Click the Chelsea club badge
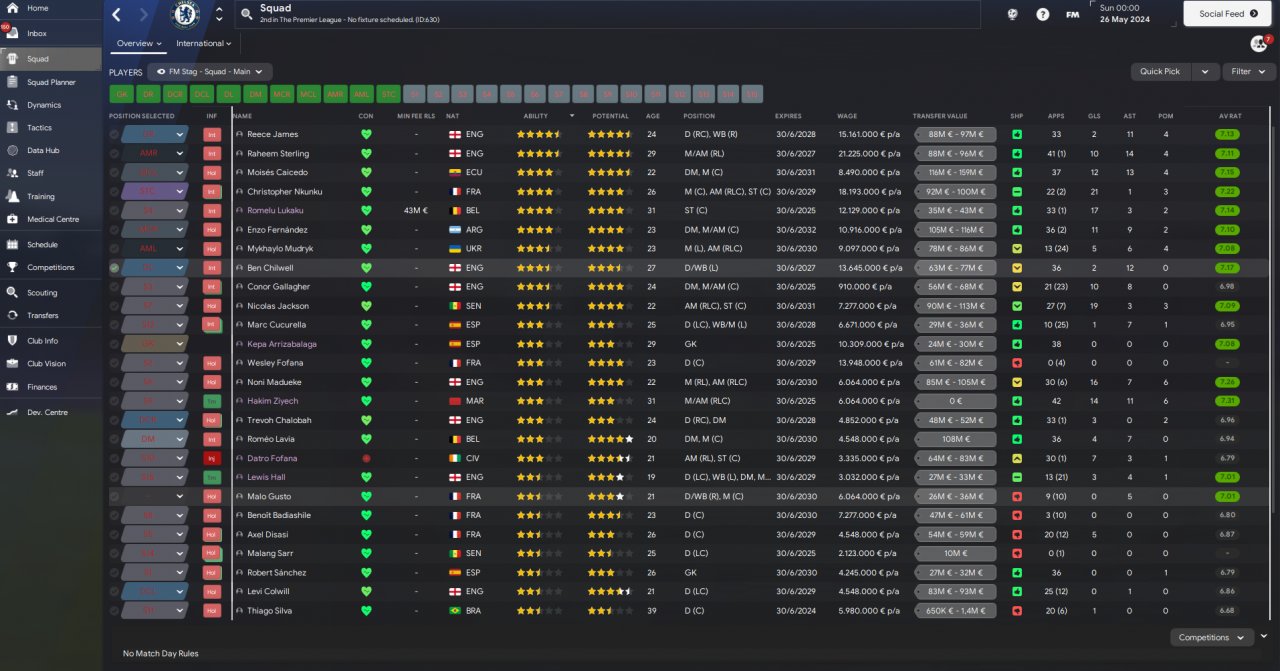Screen dimensions: 1280x671 pos(186,14)
